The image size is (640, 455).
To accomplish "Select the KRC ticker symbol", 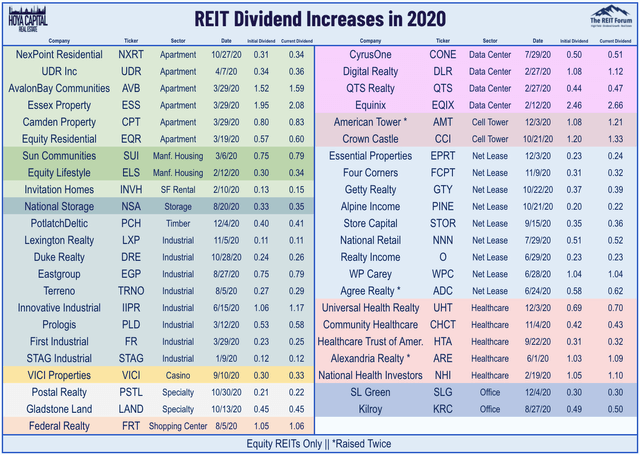I will tap(443, 409).
